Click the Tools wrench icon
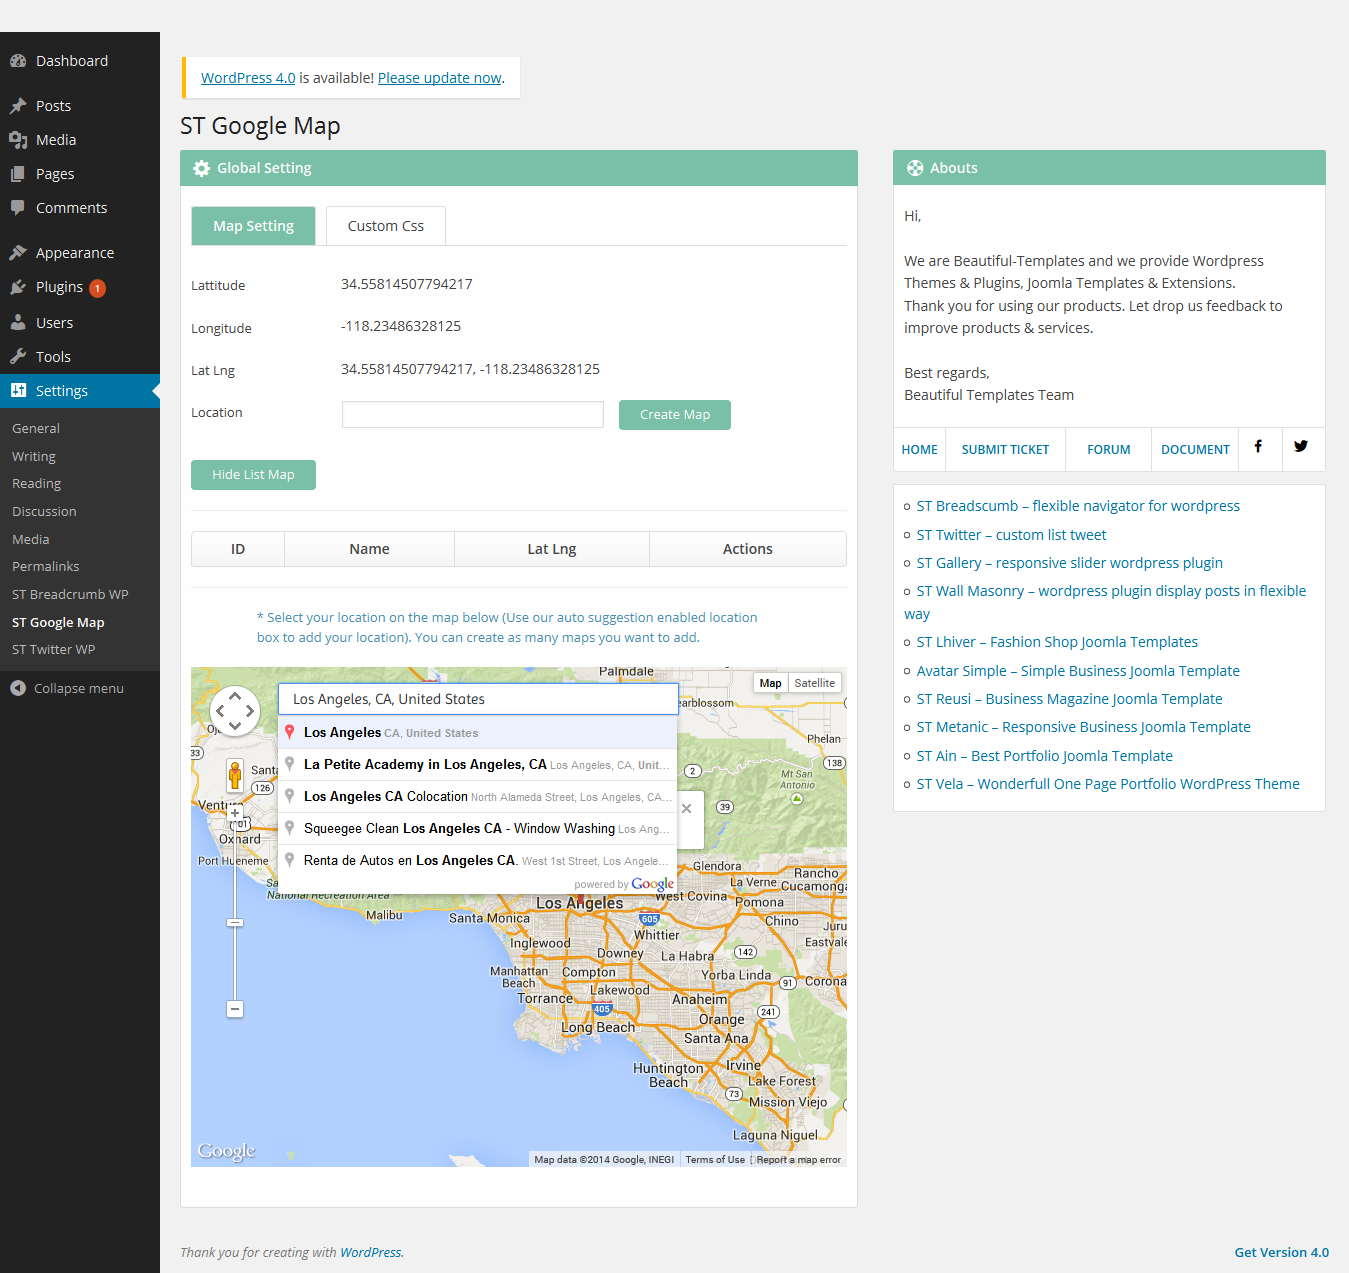Viewport: 1349px width, 1273px height. (x=18, y=357)
